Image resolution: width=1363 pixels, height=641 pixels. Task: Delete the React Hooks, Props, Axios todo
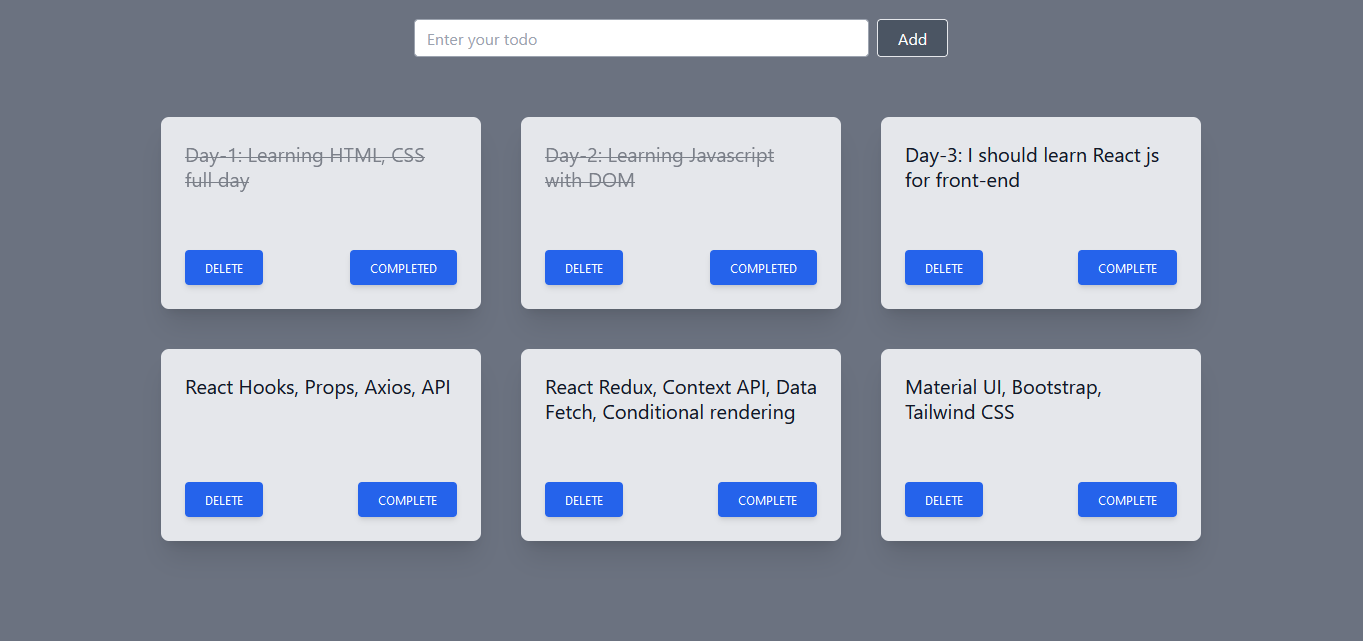pyautogui.click(x=224, y=500)
